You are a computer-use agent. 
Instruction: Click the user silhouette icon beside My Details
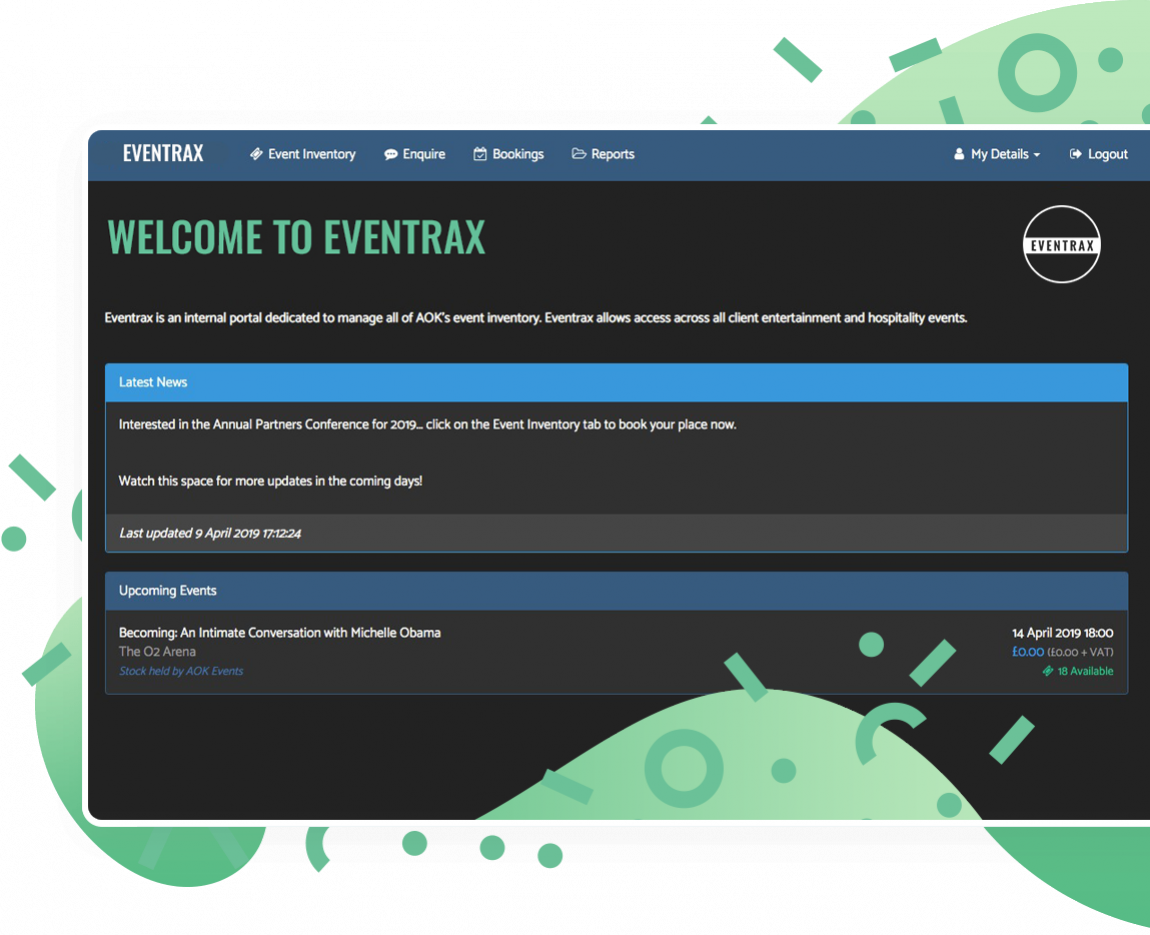pyautogui.click(x=959, y=154)
